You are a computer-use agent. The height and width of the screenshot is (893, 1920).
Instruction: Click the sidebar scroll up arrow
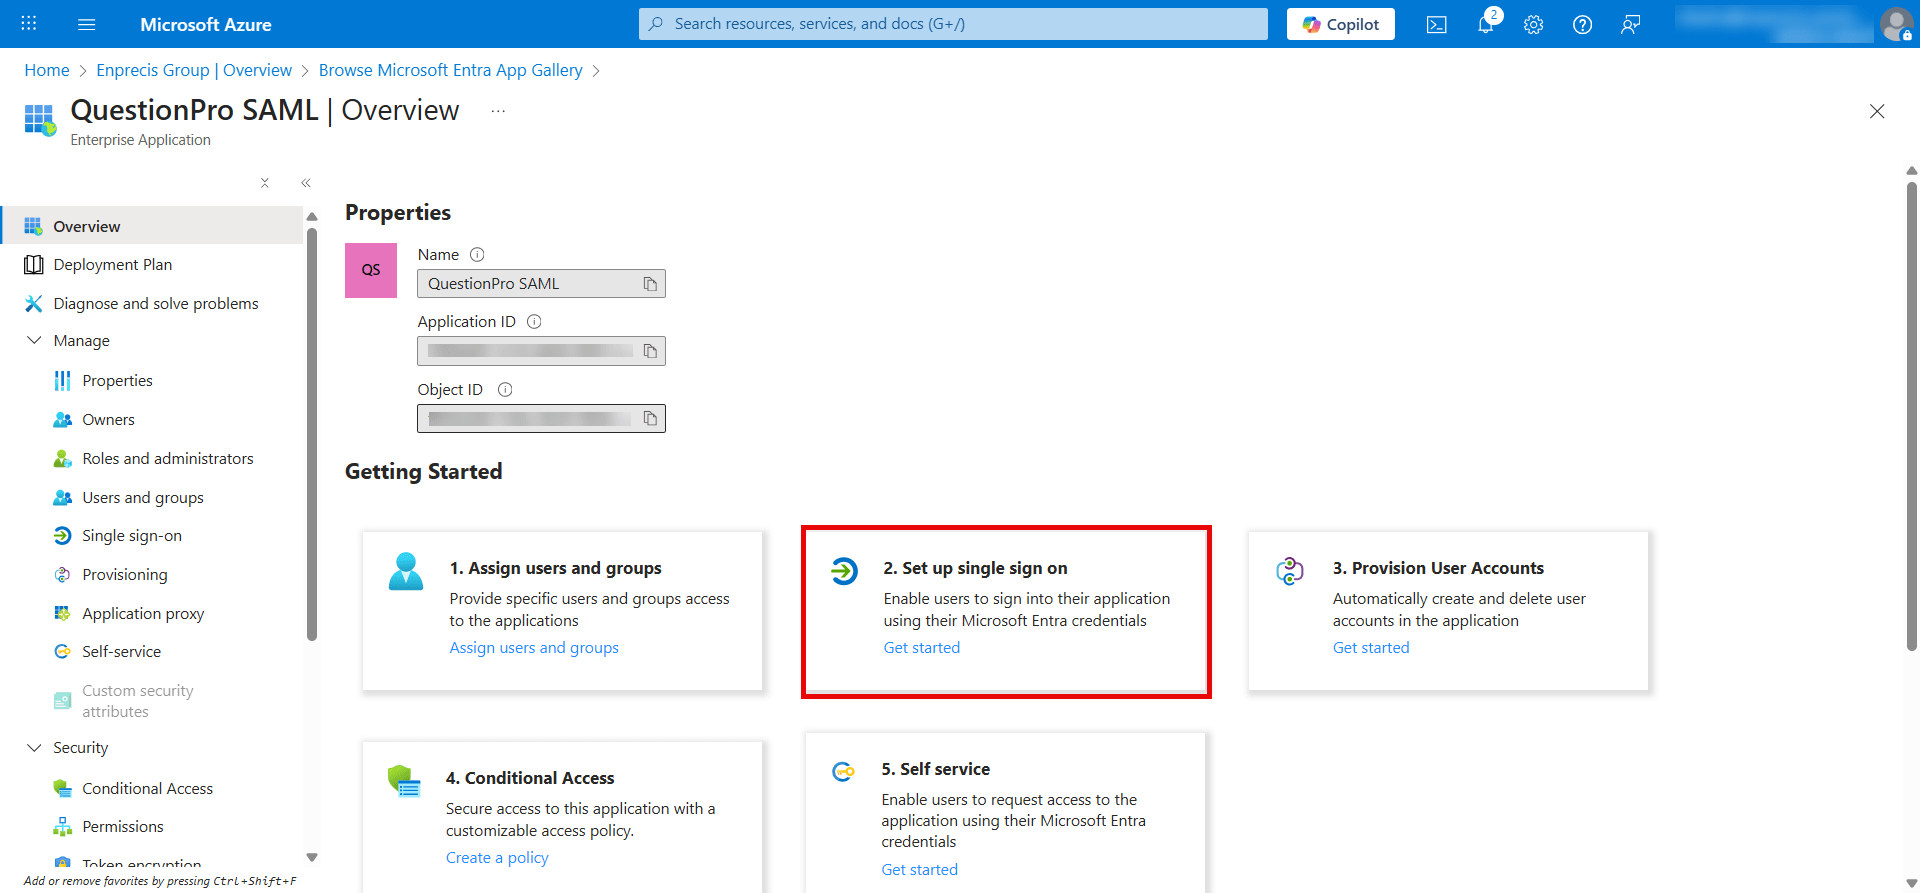tap(312, 216)
